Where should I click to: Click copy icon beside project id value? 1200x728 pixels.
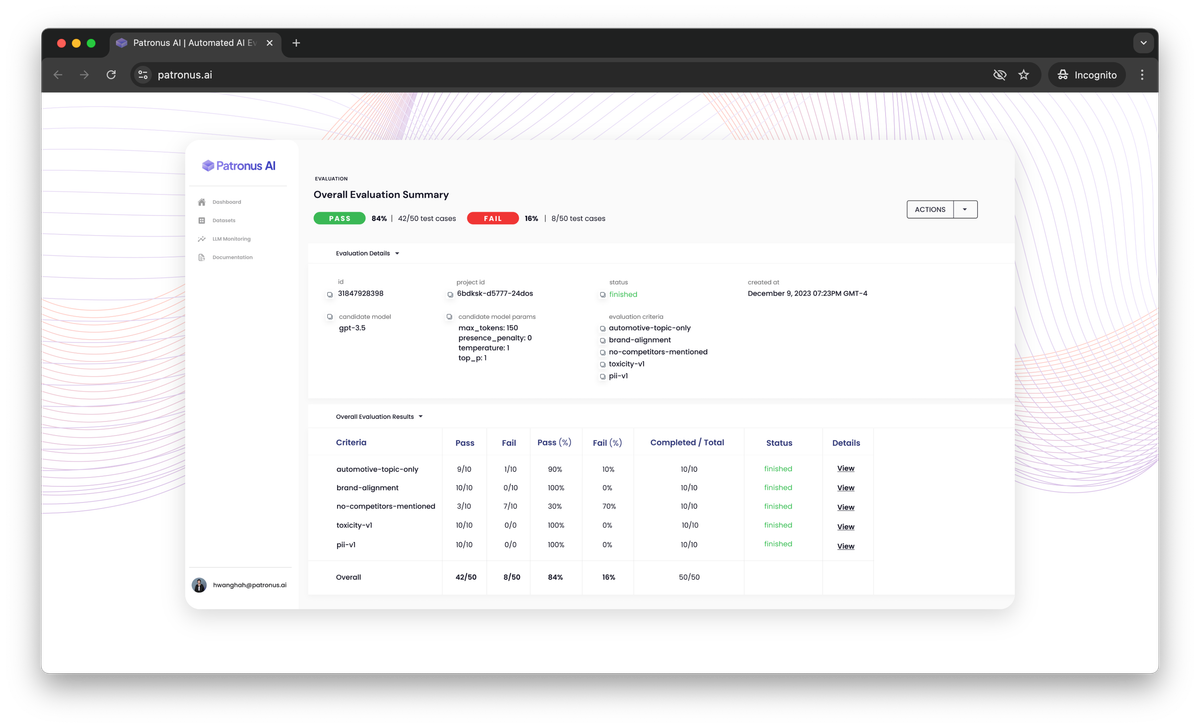pyautogui.click(x=450, y=295)
